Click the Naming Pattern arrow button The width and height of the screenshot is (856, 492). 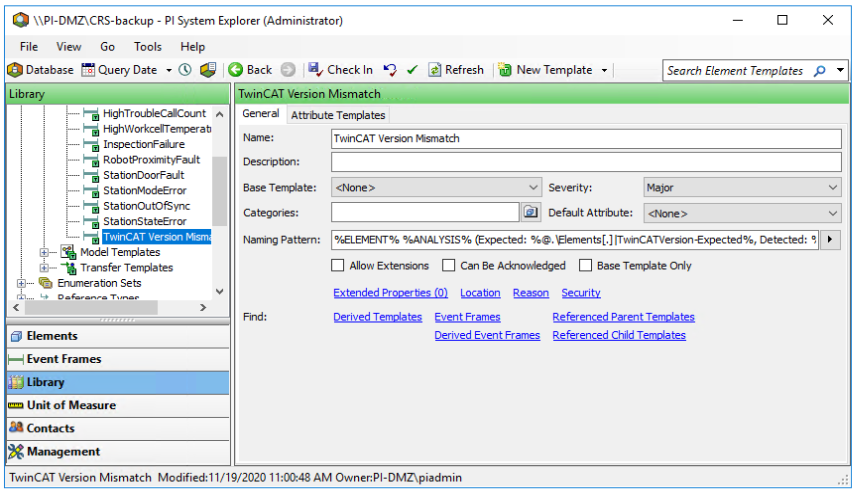pyautogui.click(x=830, y=239)
